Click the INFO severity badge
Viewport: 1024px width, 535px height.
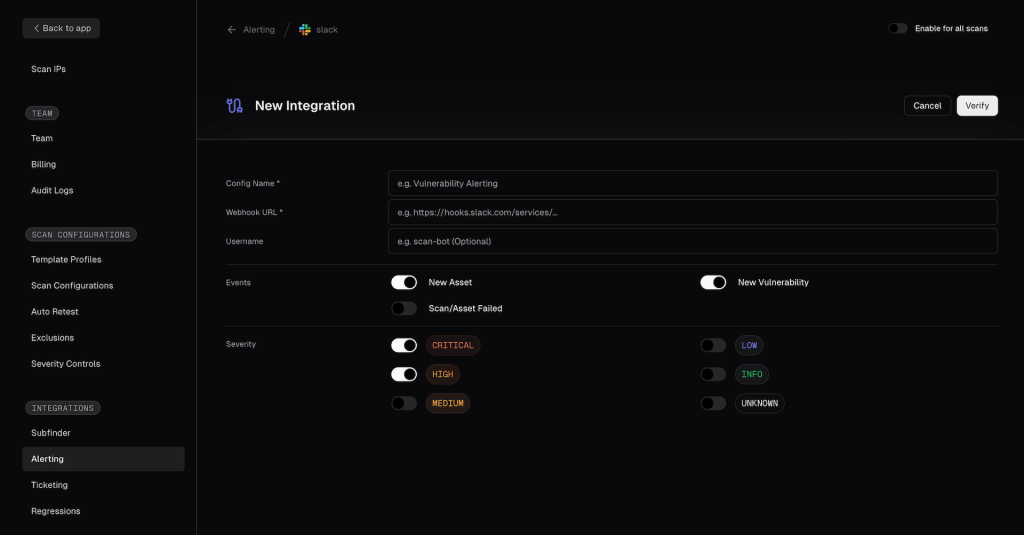point(752,374)
